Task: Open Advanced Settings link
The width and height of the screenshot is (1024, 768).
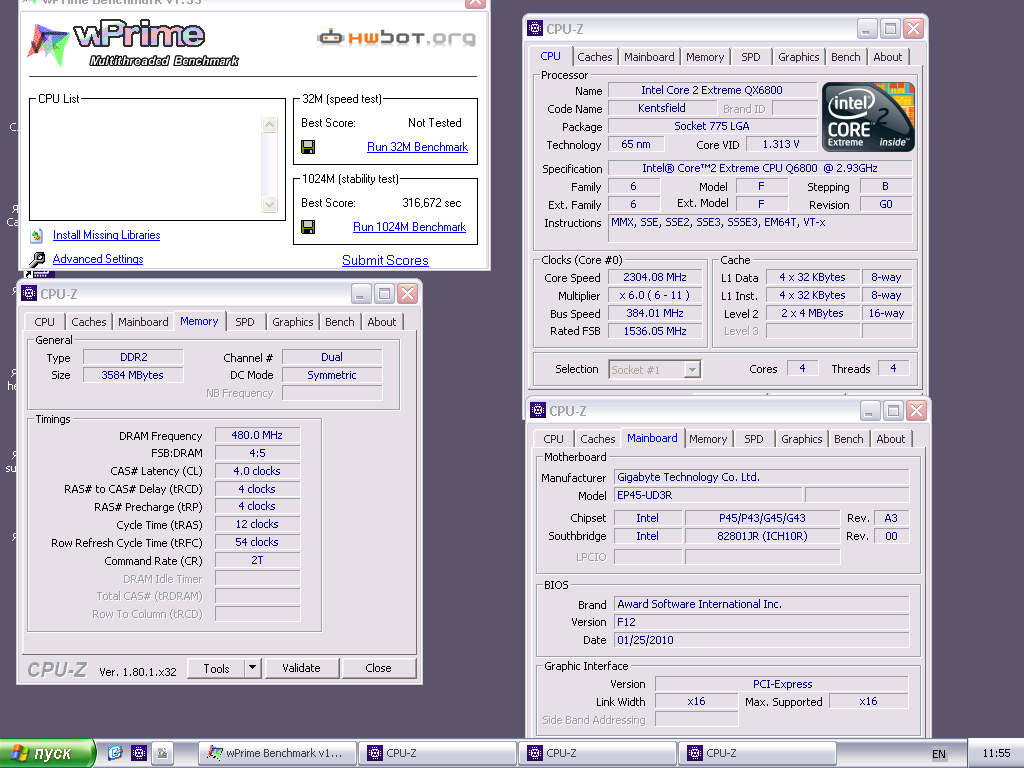Action: (98, 259)
